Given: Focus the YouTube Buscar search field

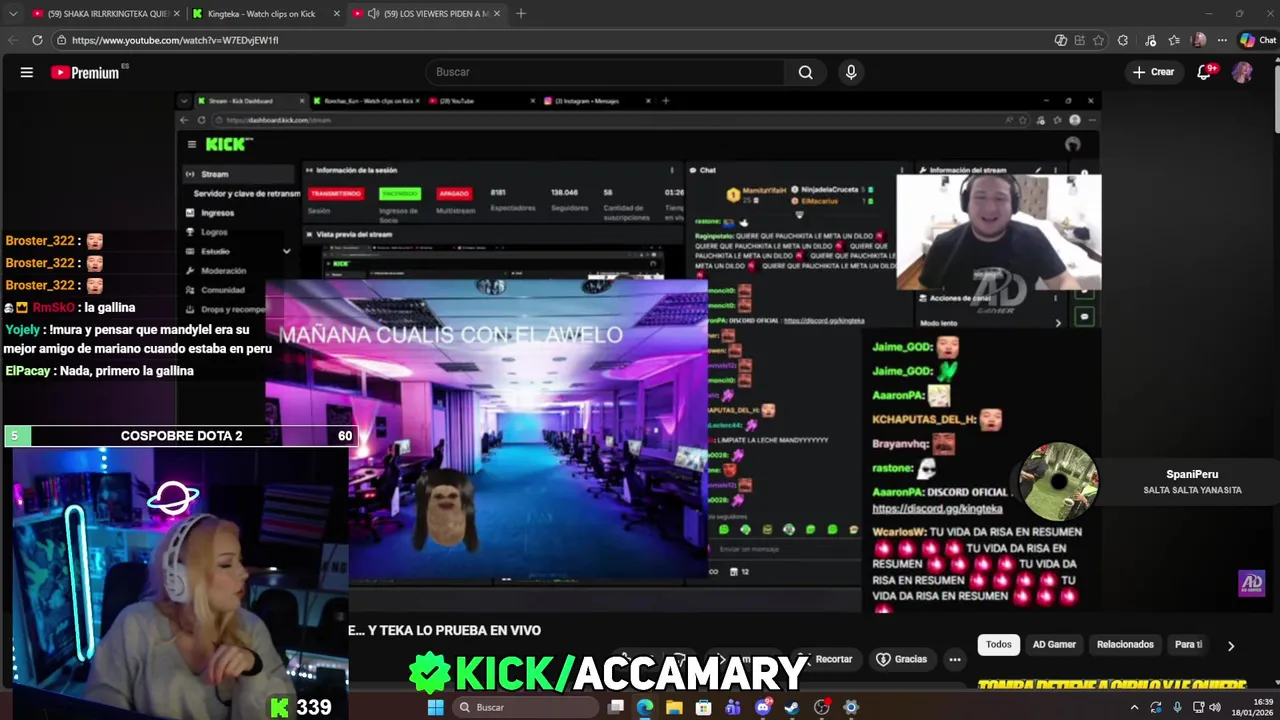Looking at the screenshot, I should pyautogui.click(x=605, y=72).
